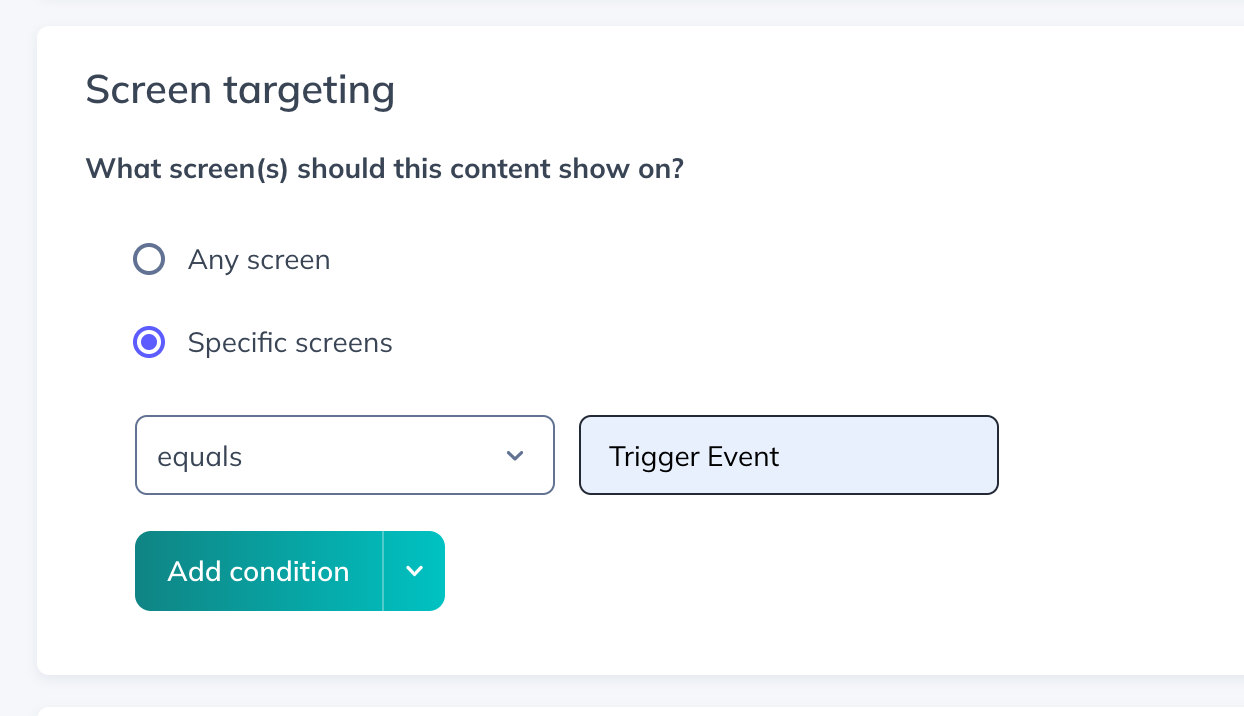Click the "equals" text in the combo box
Image resolution: width=1244 pixels, height=716 pixels.
[200, 457]
